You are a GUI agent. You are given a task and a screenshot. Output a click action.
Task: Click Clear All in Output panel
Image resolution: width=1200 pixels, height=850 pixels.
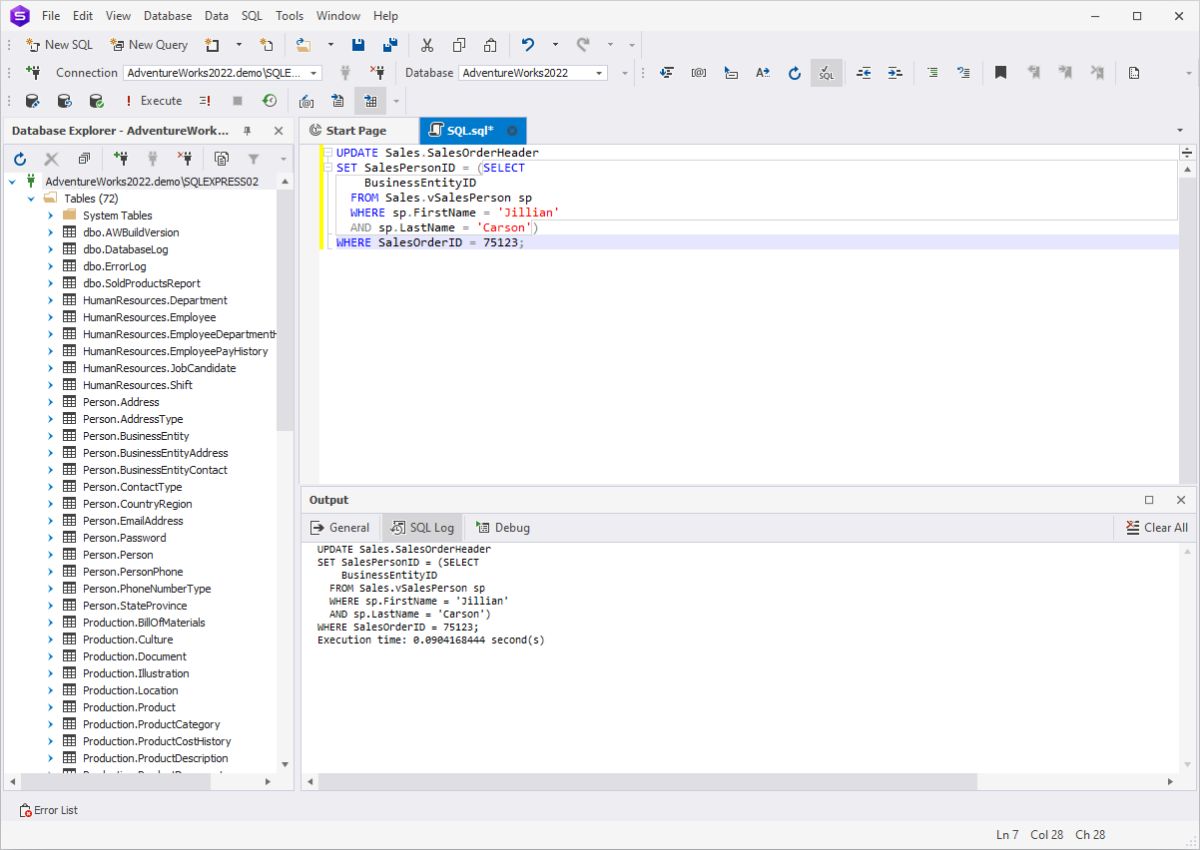(x=1156, y=528)
